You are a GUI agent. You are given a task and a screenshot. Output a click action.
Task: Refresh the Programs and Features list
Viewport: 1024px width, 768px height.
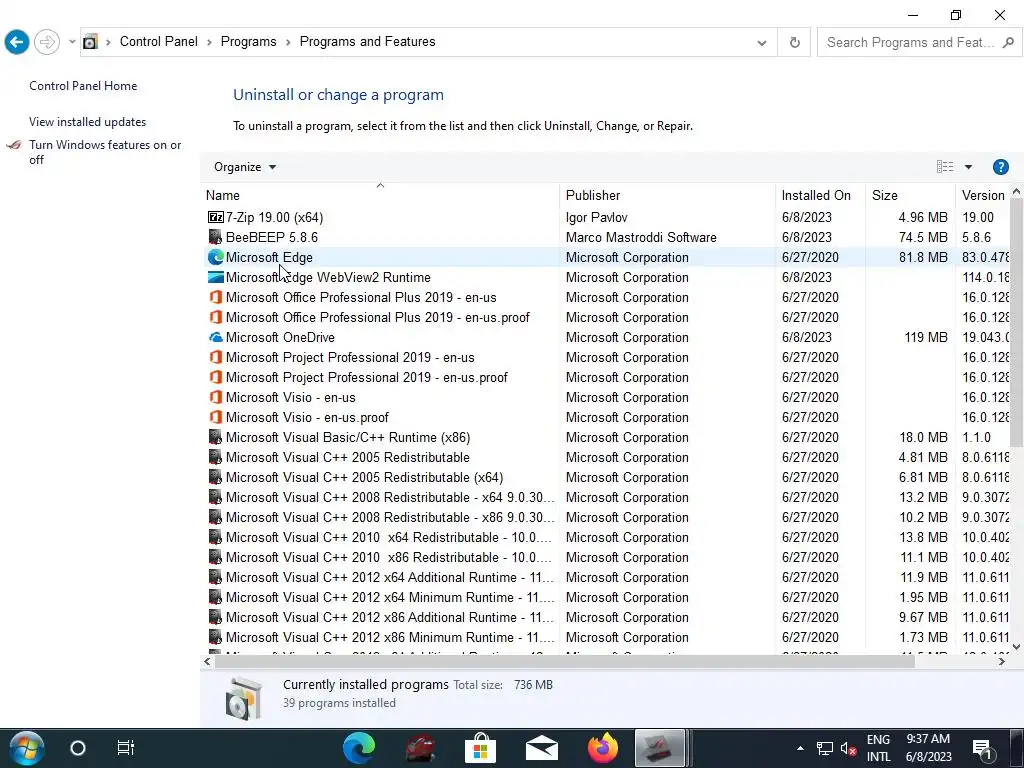point(795,42)
